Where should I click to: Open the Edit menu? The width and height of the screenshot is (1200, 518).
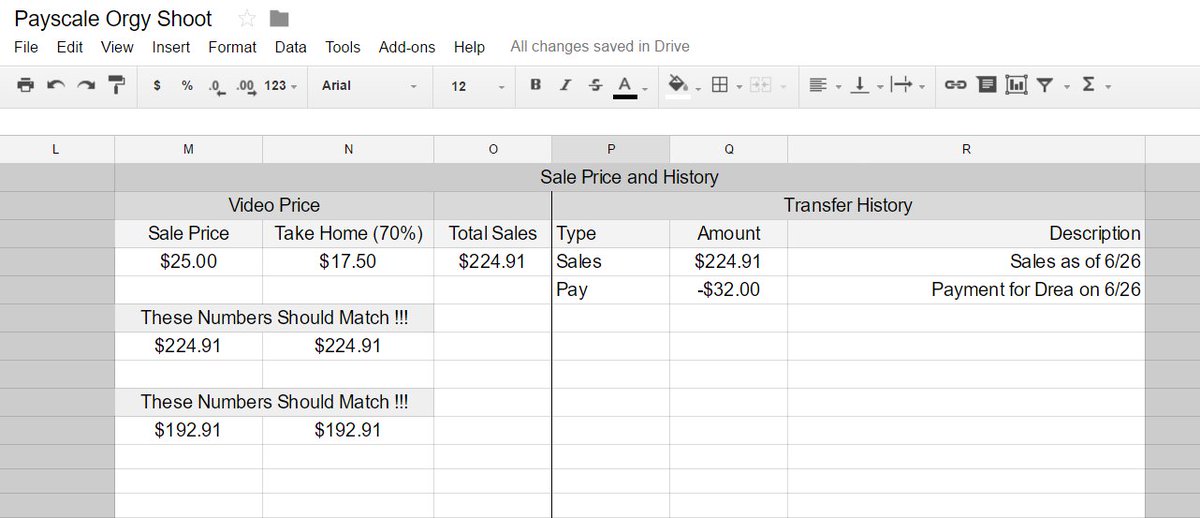[70, 47]
